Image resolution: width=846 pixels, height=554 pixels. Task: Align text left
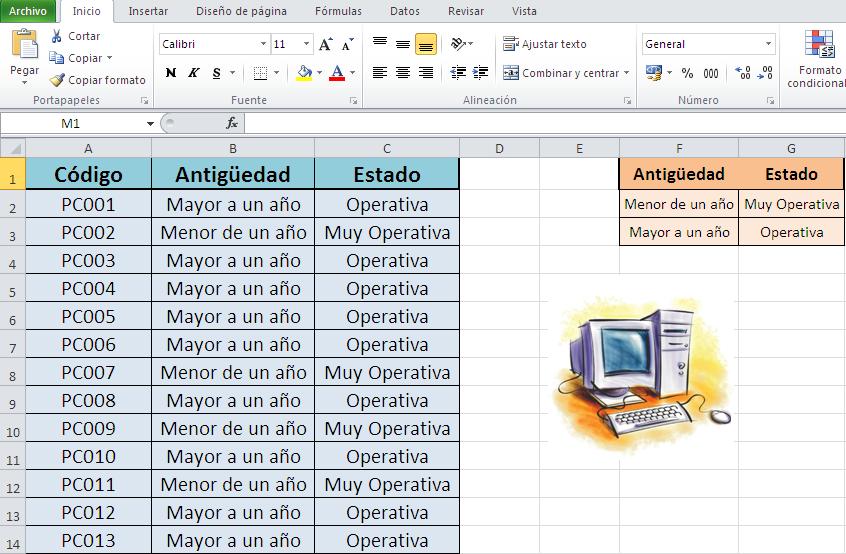(380, 73)
